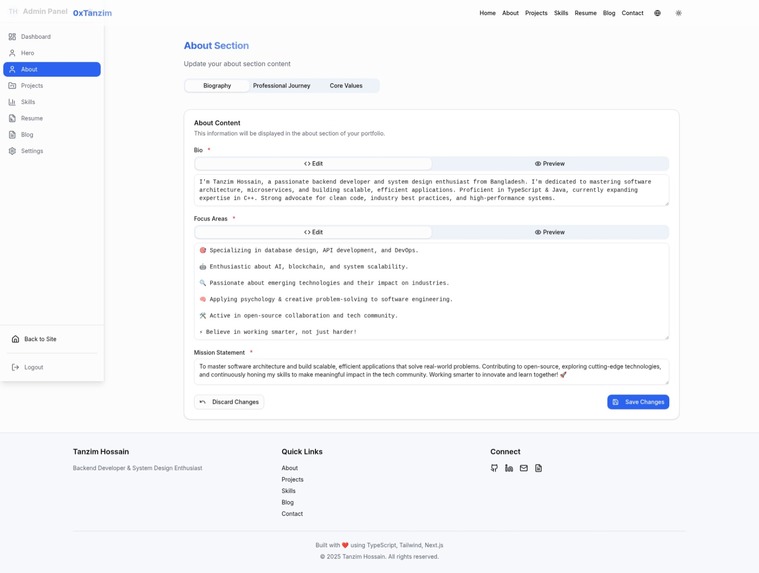The image size is (759, 573).
Task: Click the Settings gear icon in sidebar
Action: click(12, 151)
